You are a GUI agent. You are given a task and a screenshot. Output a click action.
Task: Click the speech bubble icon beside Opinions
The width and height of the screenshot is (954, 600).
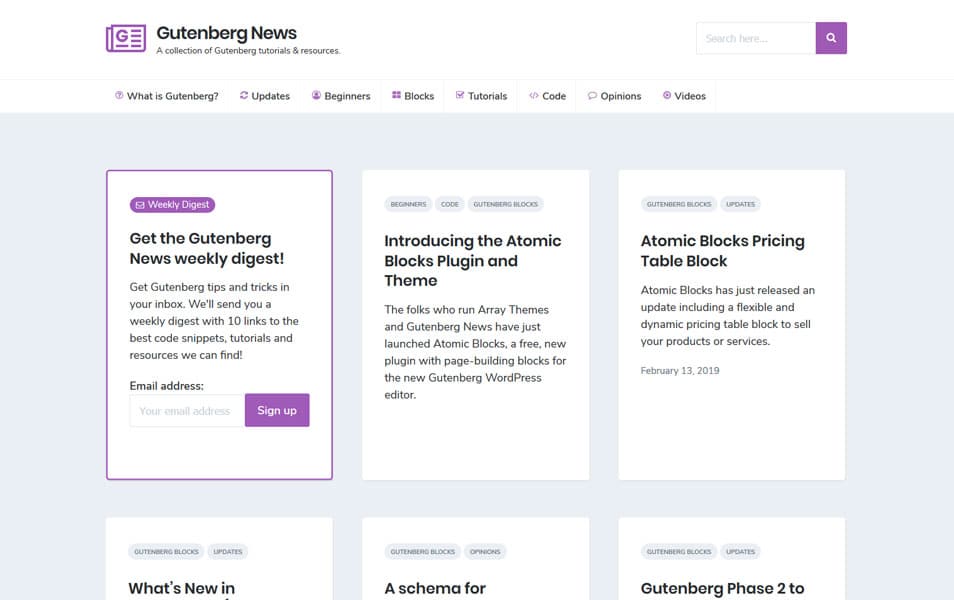592,96
